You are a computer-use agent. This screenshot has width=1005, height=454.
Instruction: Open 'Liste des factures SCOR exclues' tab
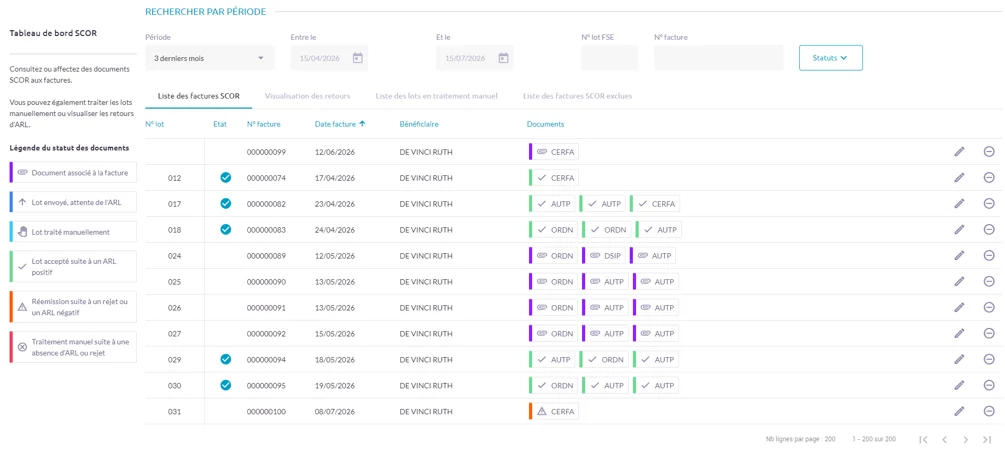click(x=577, y=96)
